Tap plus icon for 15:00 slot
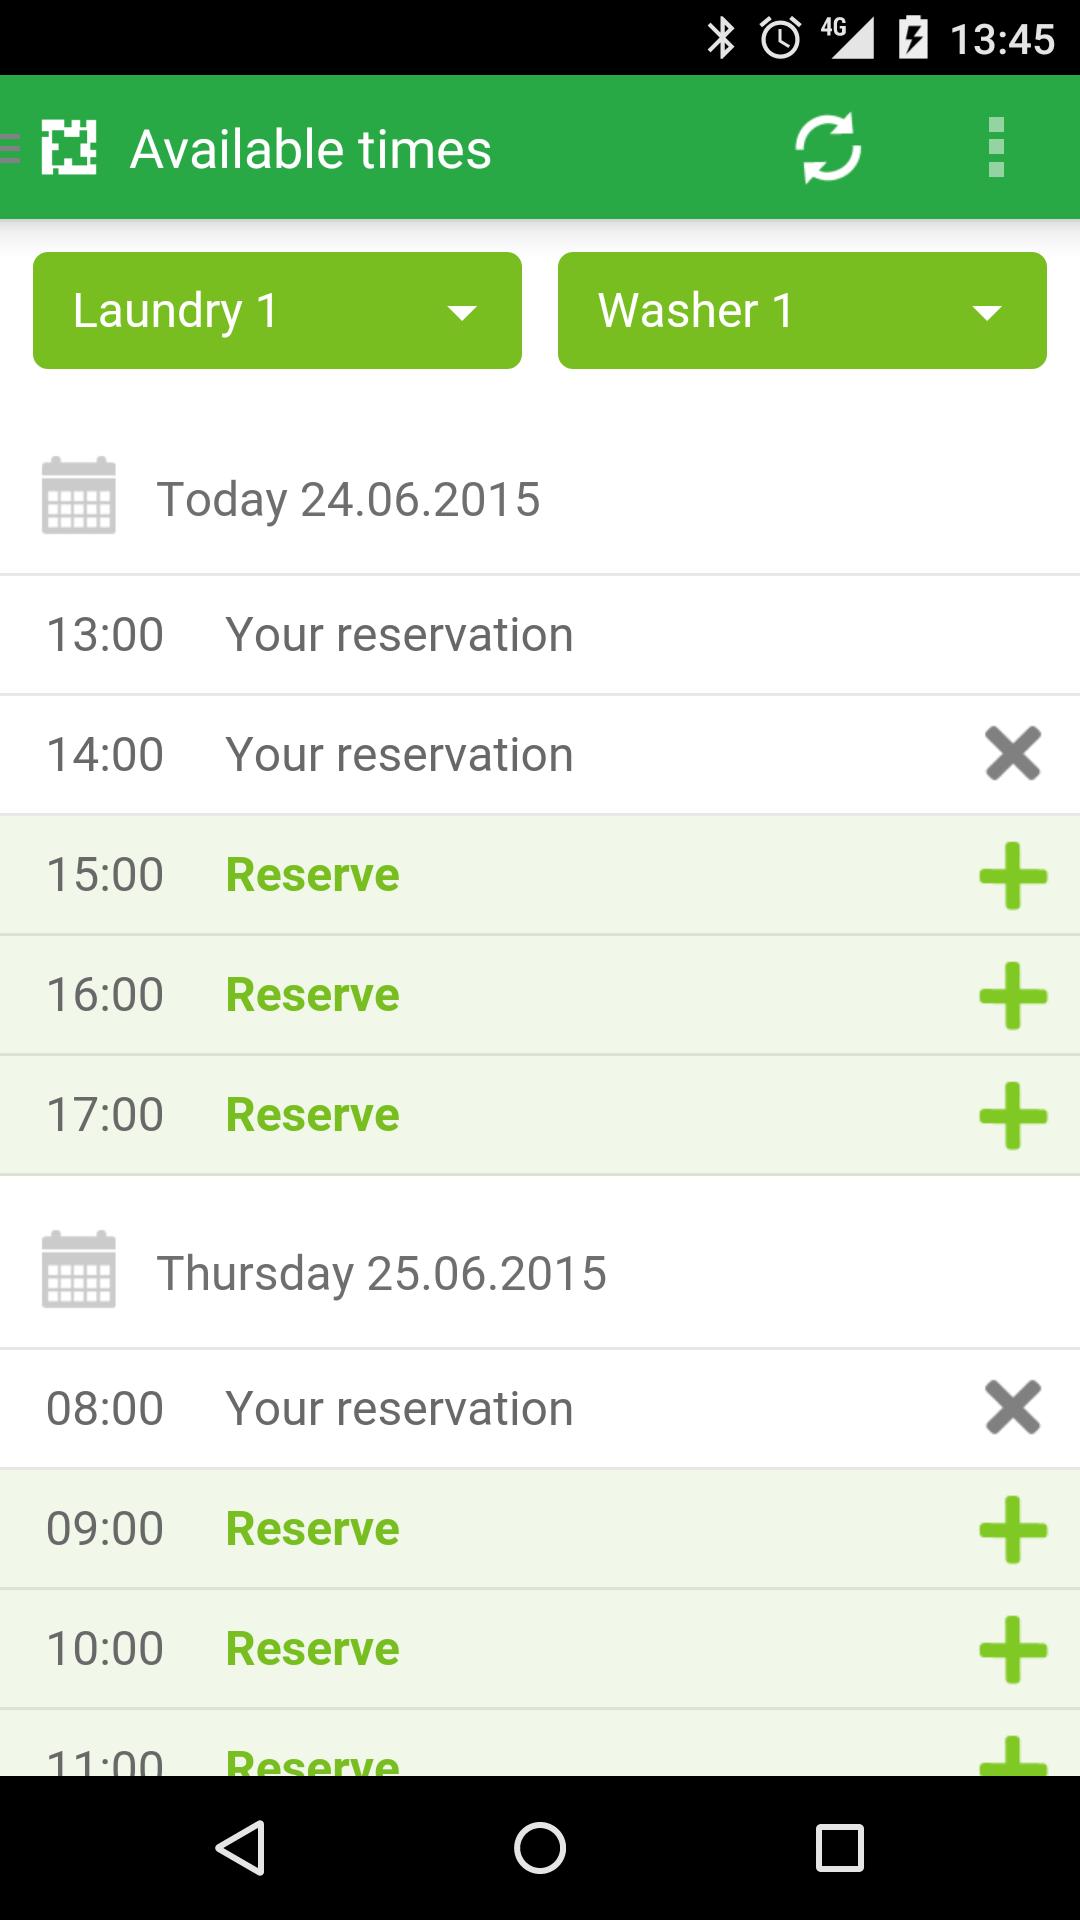This screenshot has height=1920, width=1080. [x=1012, y=875]
